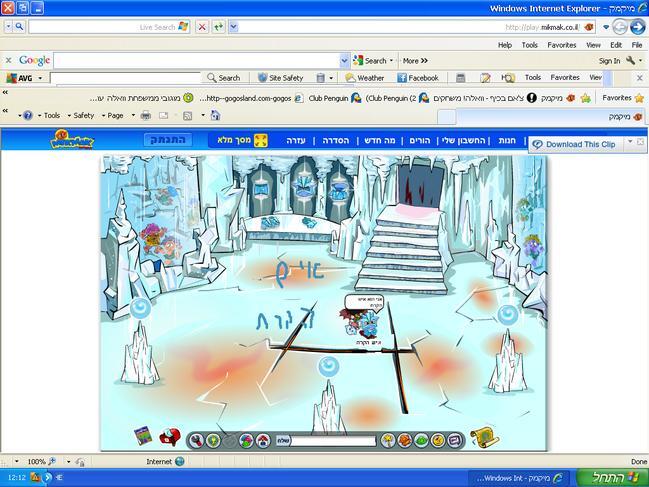Open Weather from AVG toolbar
This screenshot has height=487, width=649.
click(x=364, y=78)
